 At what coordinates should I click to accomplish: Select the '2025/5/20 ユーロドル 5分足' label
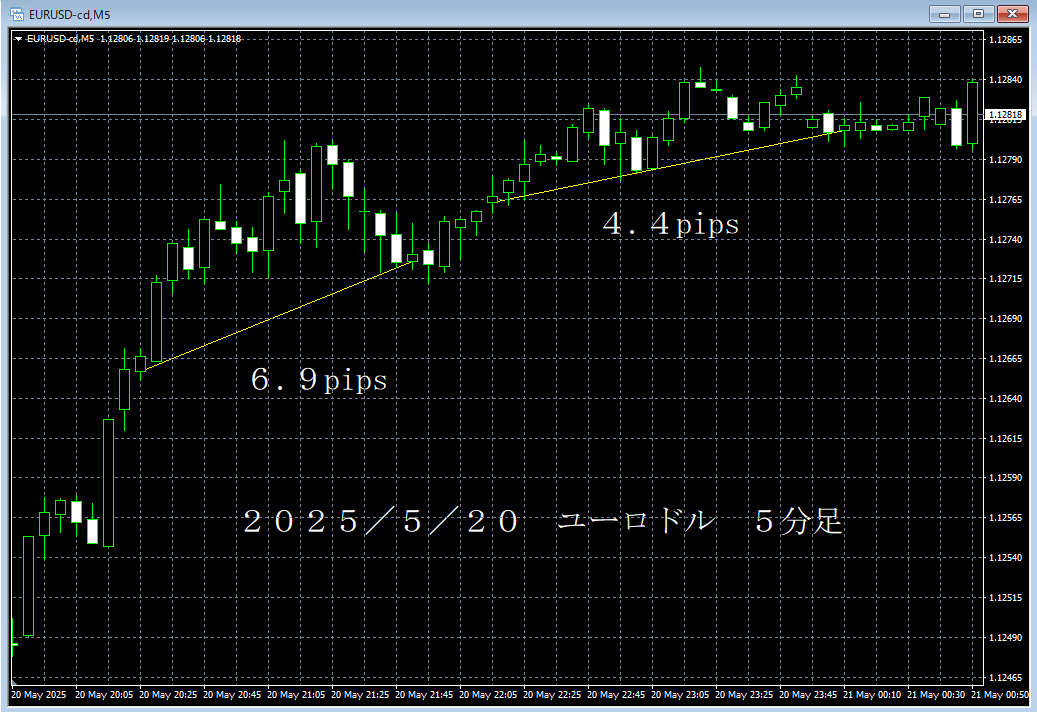coord(542,521)
